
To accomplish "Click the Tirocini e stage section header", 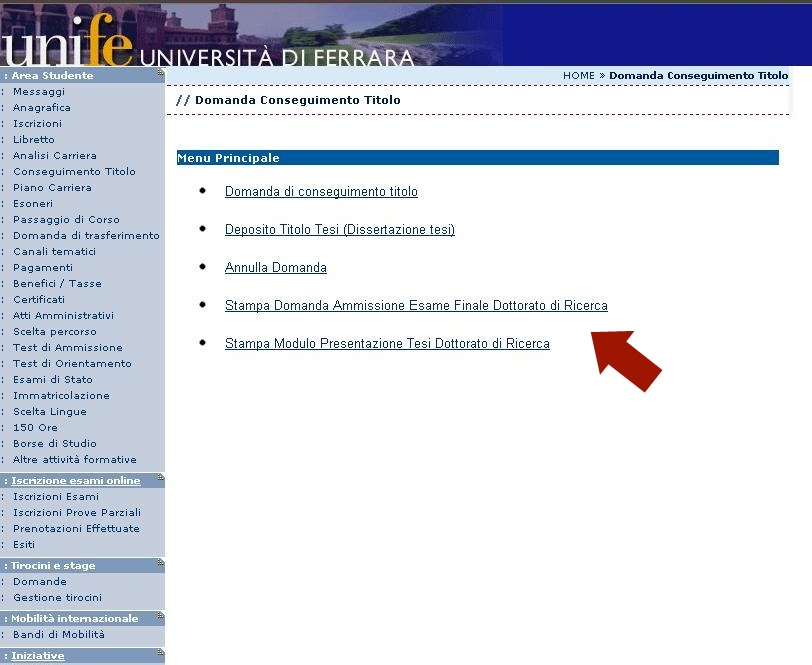I will (x=53, y=566).
